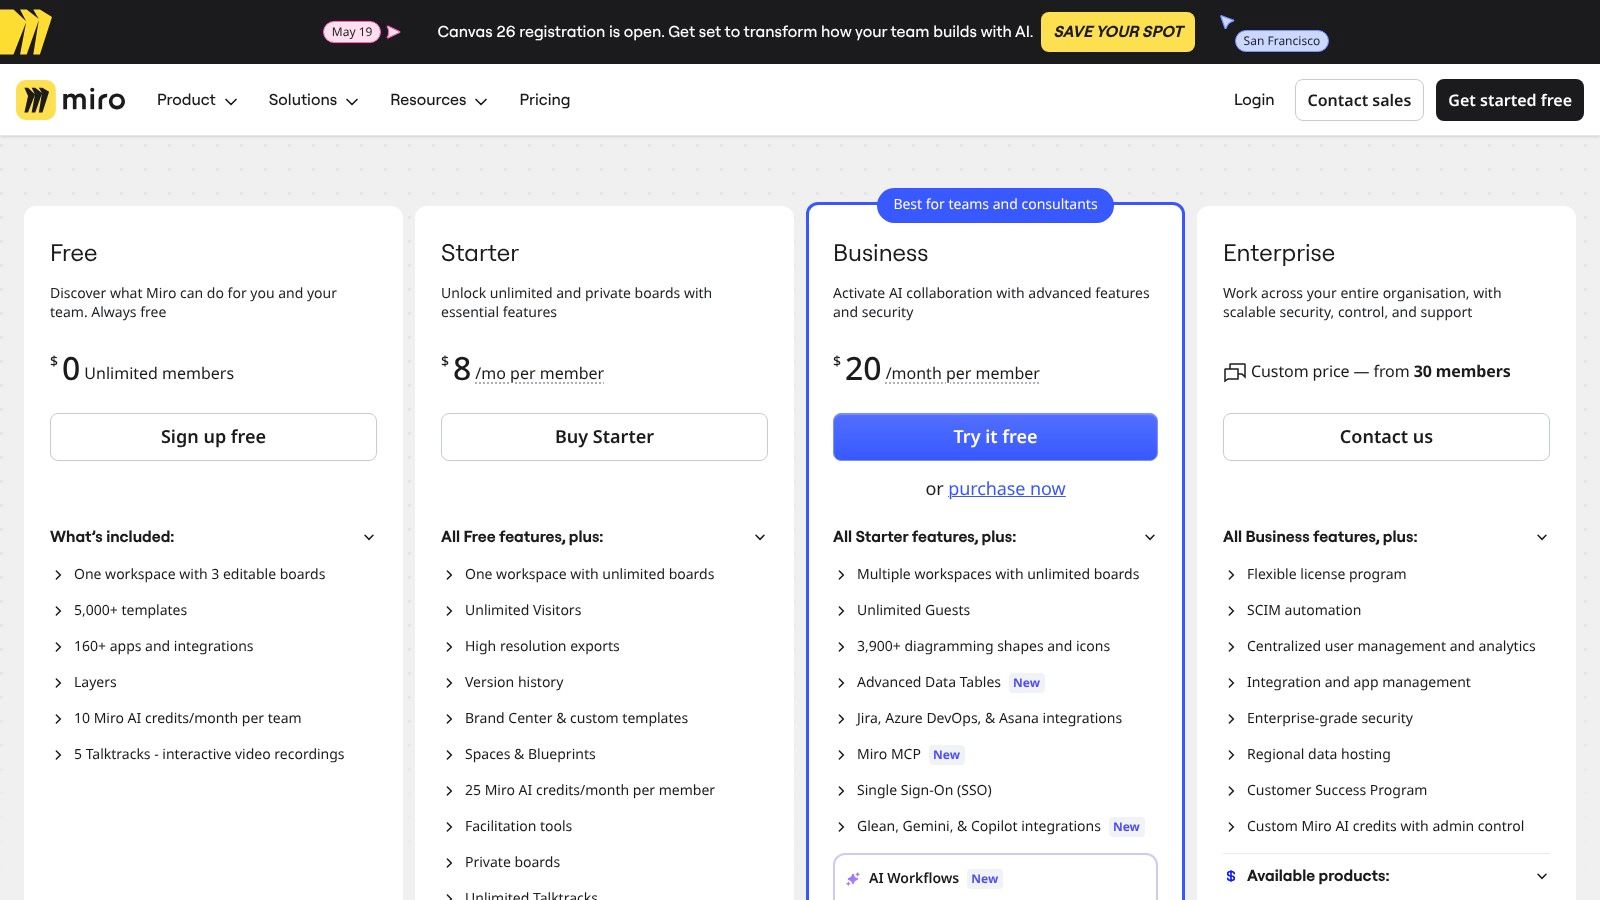This screenshot has height=900, width=1600.
Task: Expand Brand Center & custom templates
Action: coord(566,718)
